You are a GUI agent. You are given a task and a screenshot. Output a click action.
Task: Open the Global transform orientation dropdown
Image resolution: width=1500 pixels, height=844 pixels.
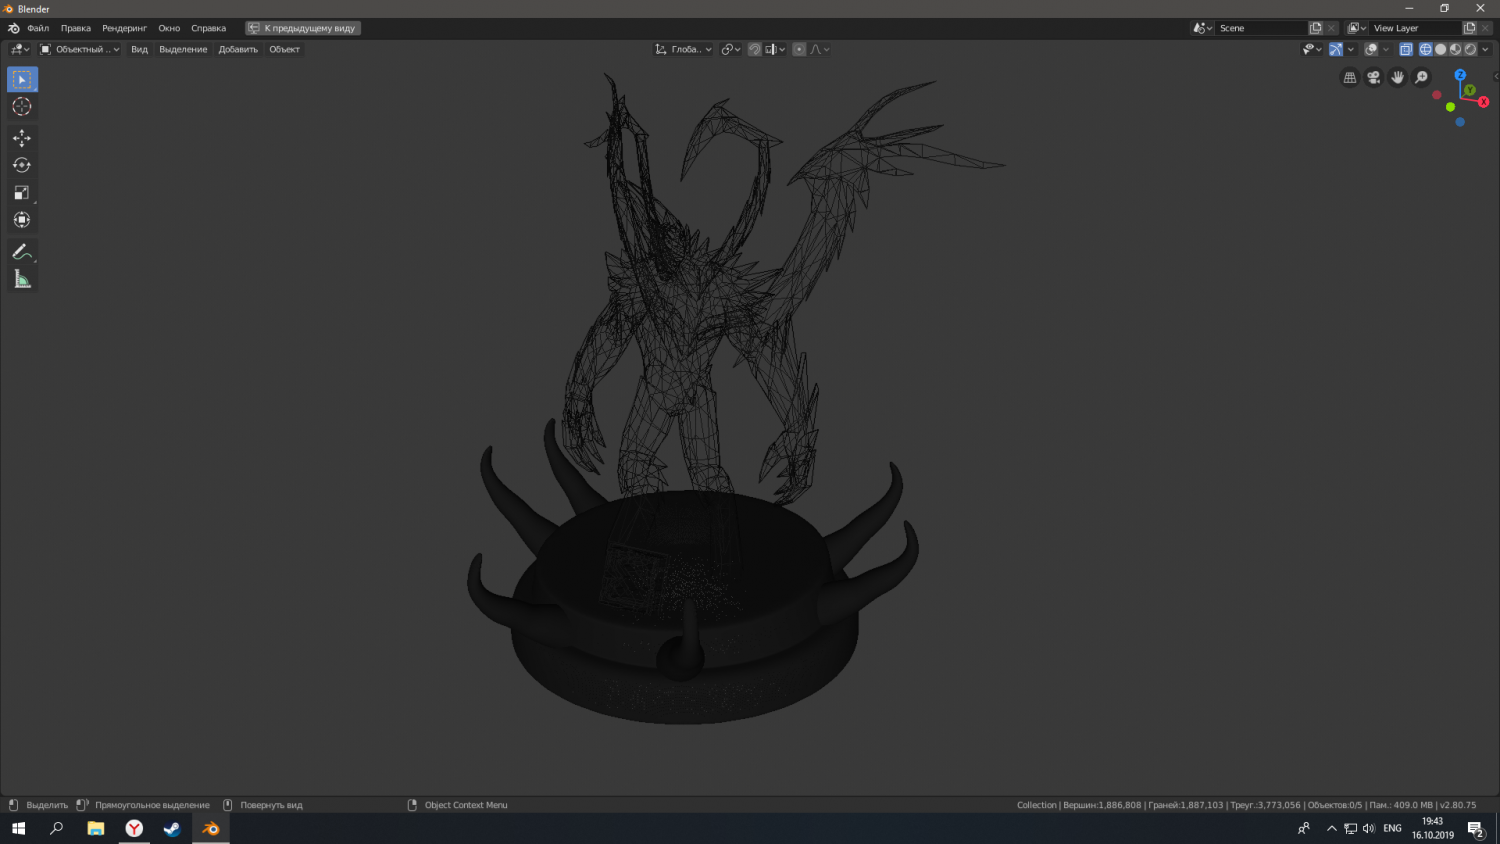click(684, 49)
